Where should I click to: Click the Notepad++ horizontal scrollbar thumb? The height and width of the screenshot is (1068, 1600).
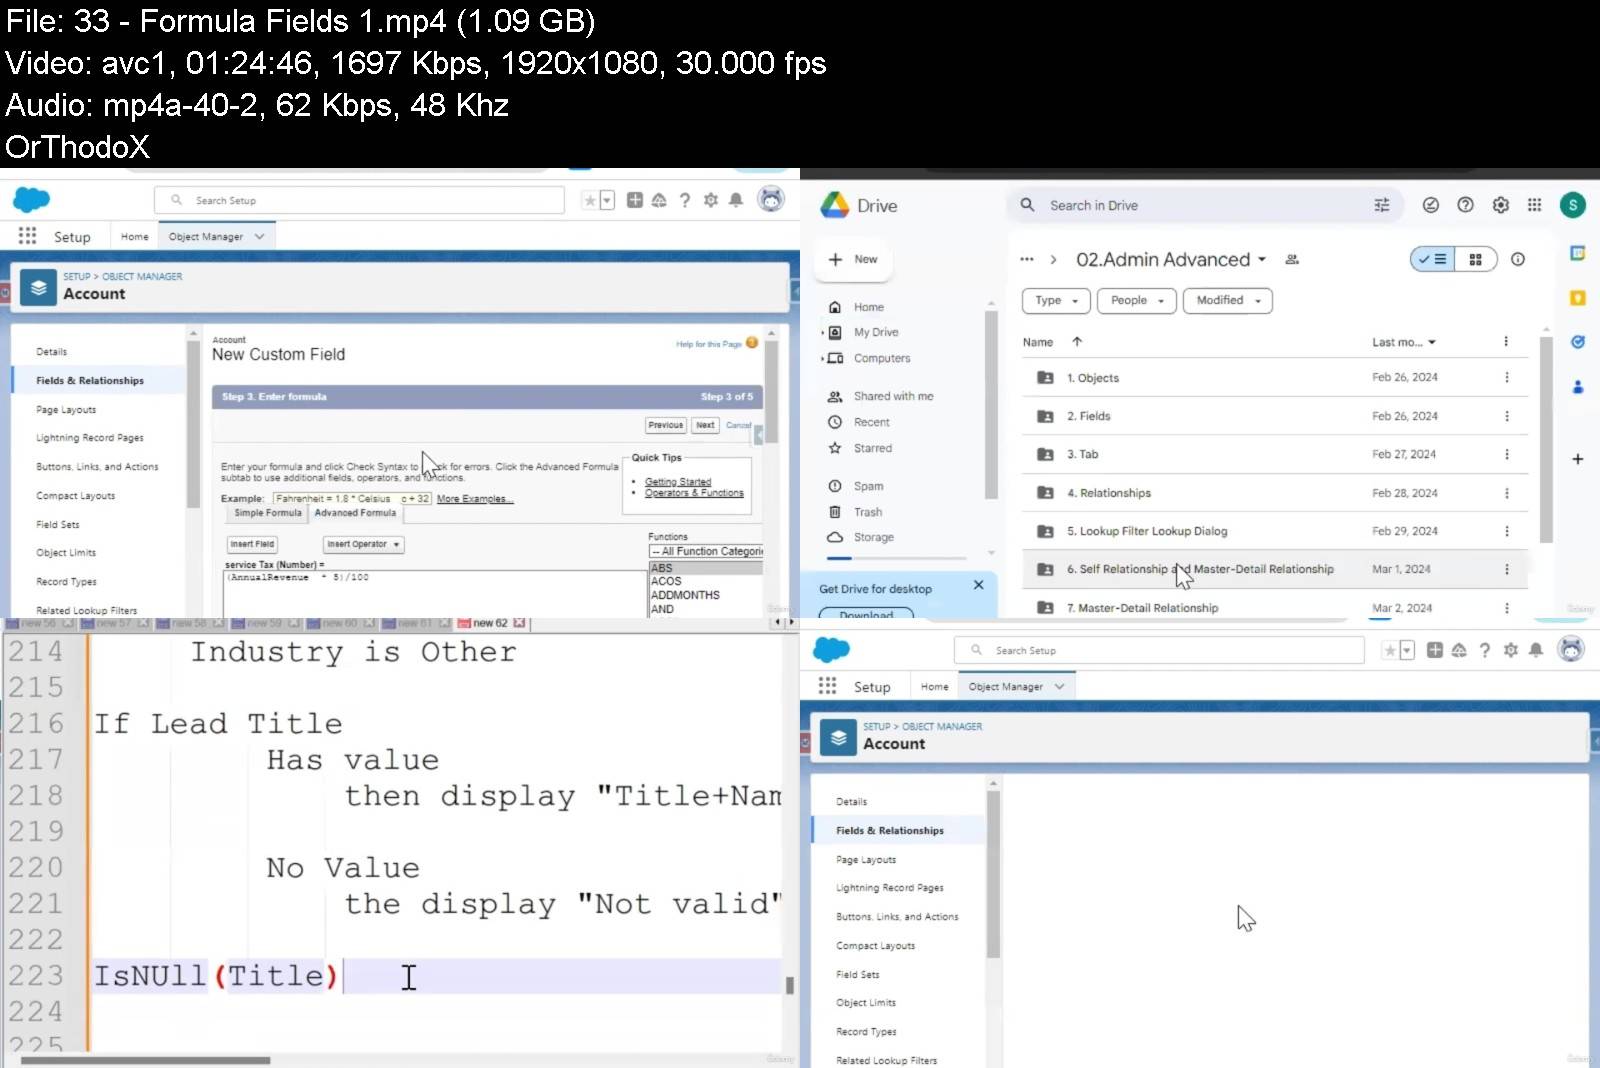coord(144,1060)
